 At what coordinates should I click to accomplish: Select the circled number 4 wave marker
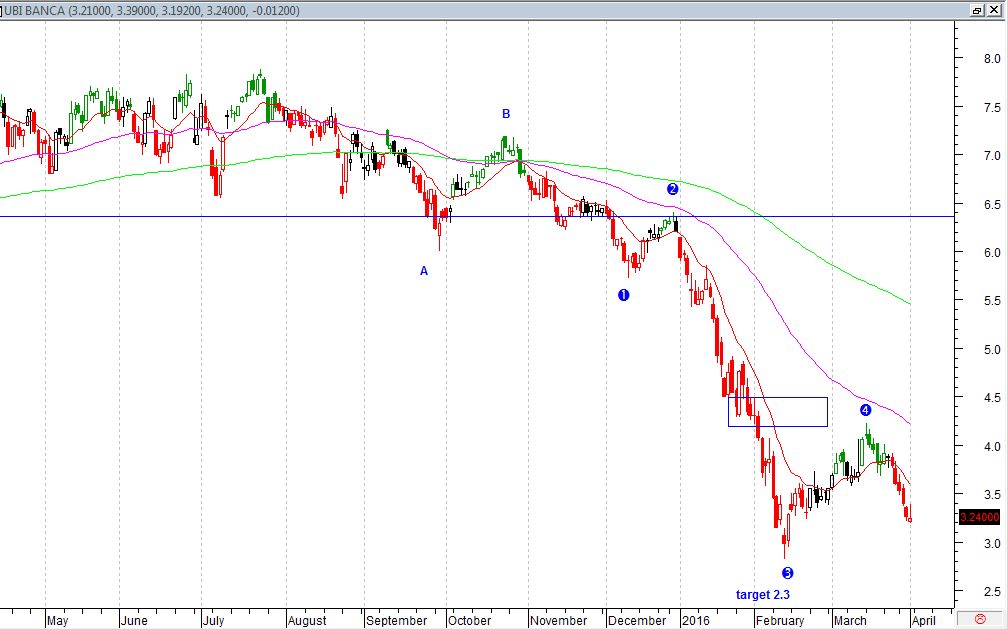tap(865, 410)
